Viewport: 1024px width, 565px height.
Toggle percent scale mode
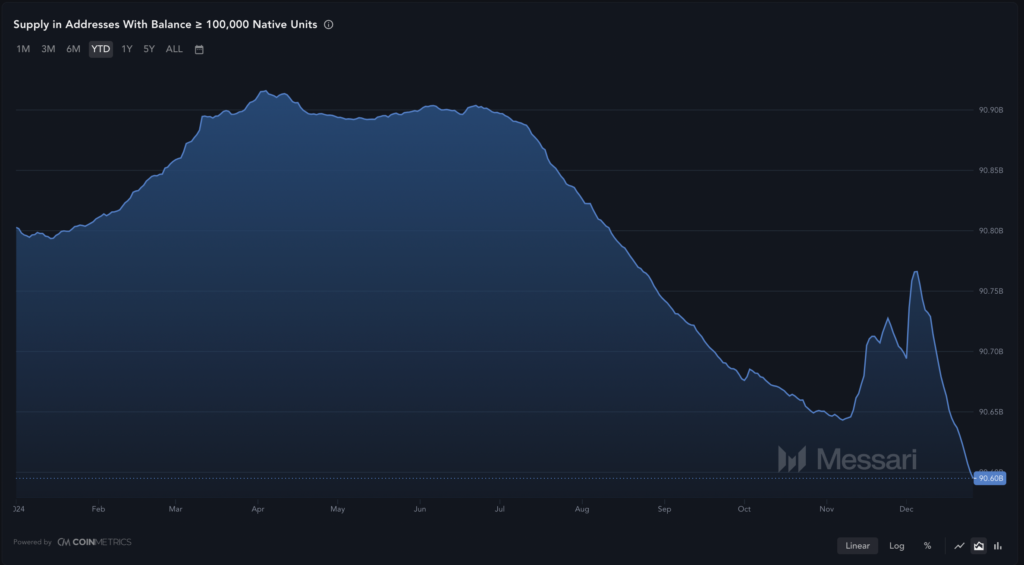927,546
